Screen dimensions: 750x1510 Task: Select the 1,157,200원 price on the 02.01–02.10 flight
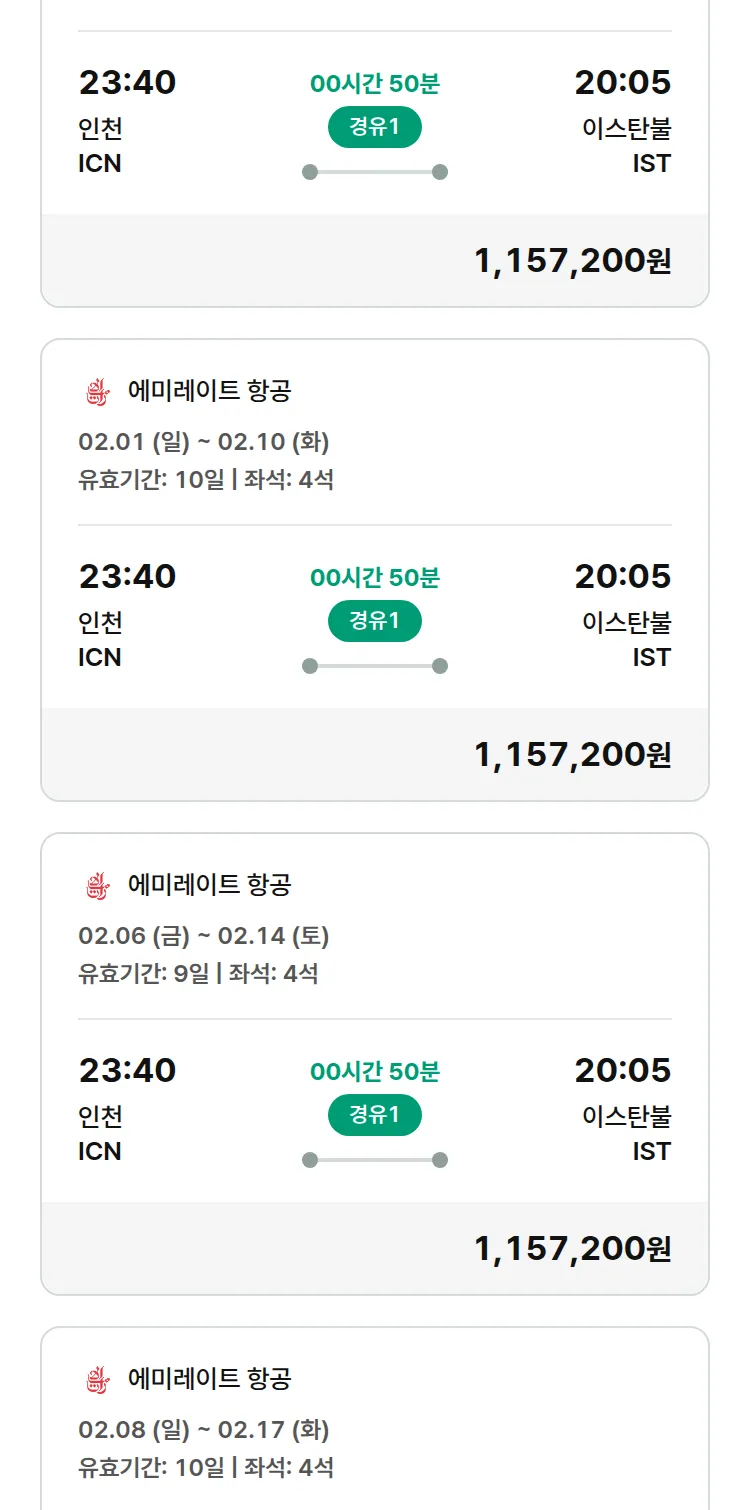pos(572,755)
